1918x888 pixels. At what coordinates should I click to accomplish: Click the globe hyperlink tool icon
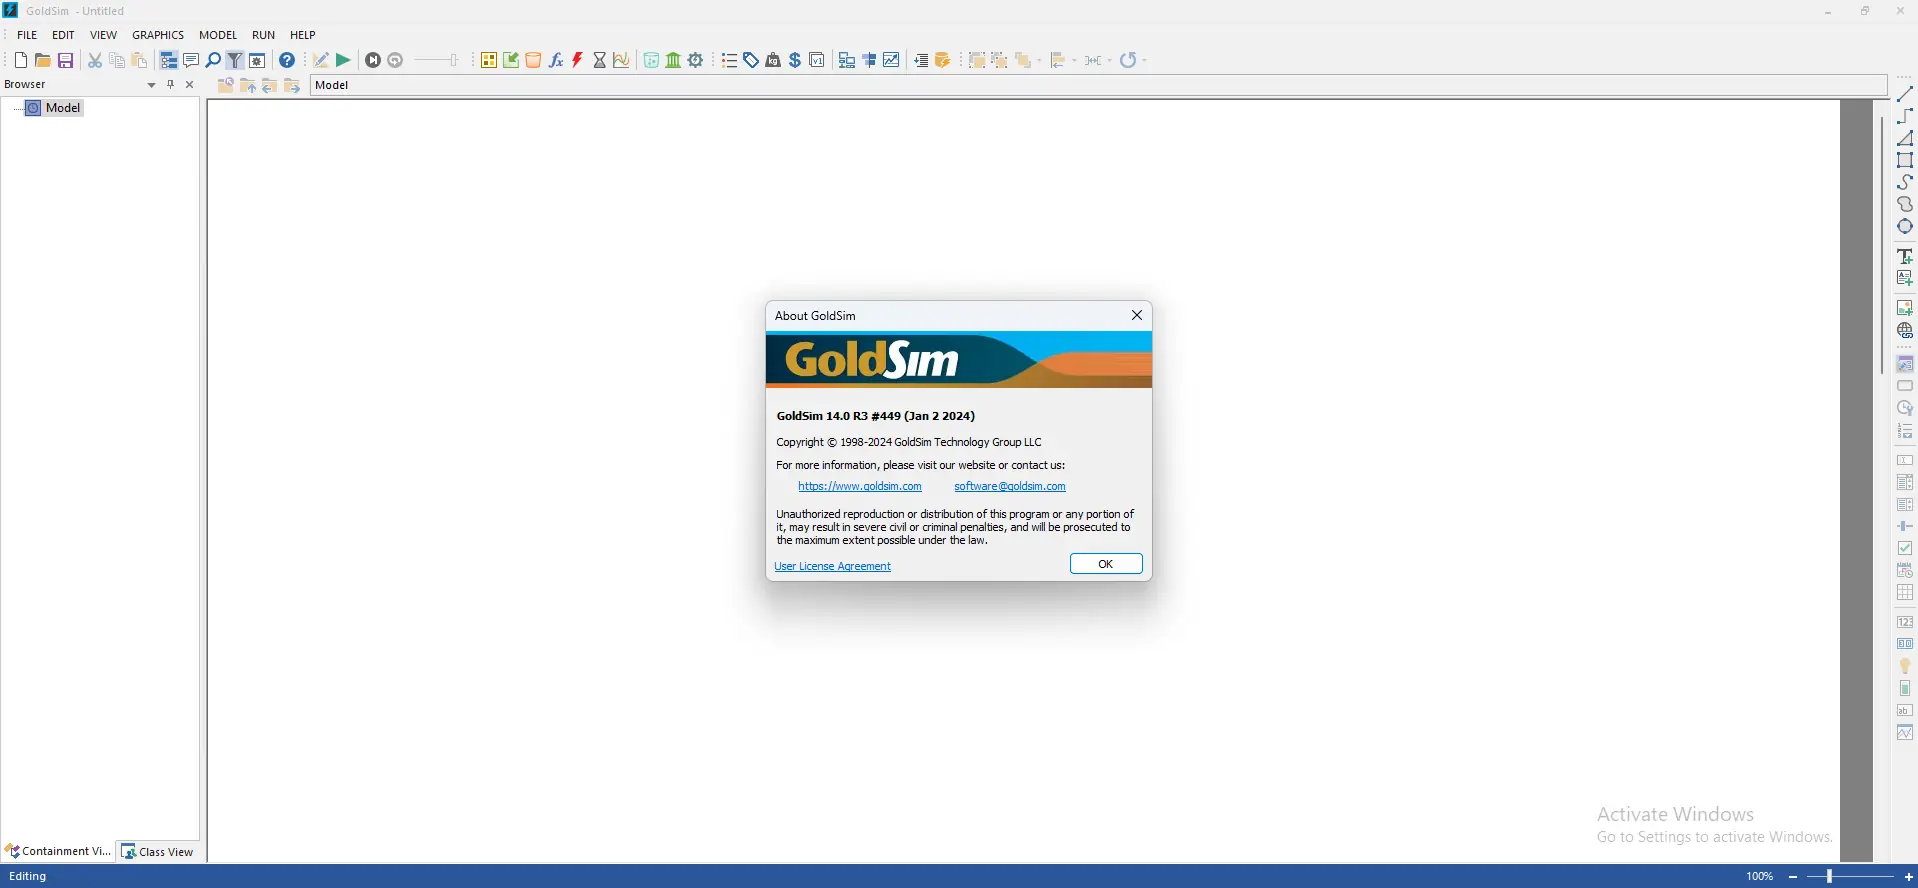pos(1905,330)
